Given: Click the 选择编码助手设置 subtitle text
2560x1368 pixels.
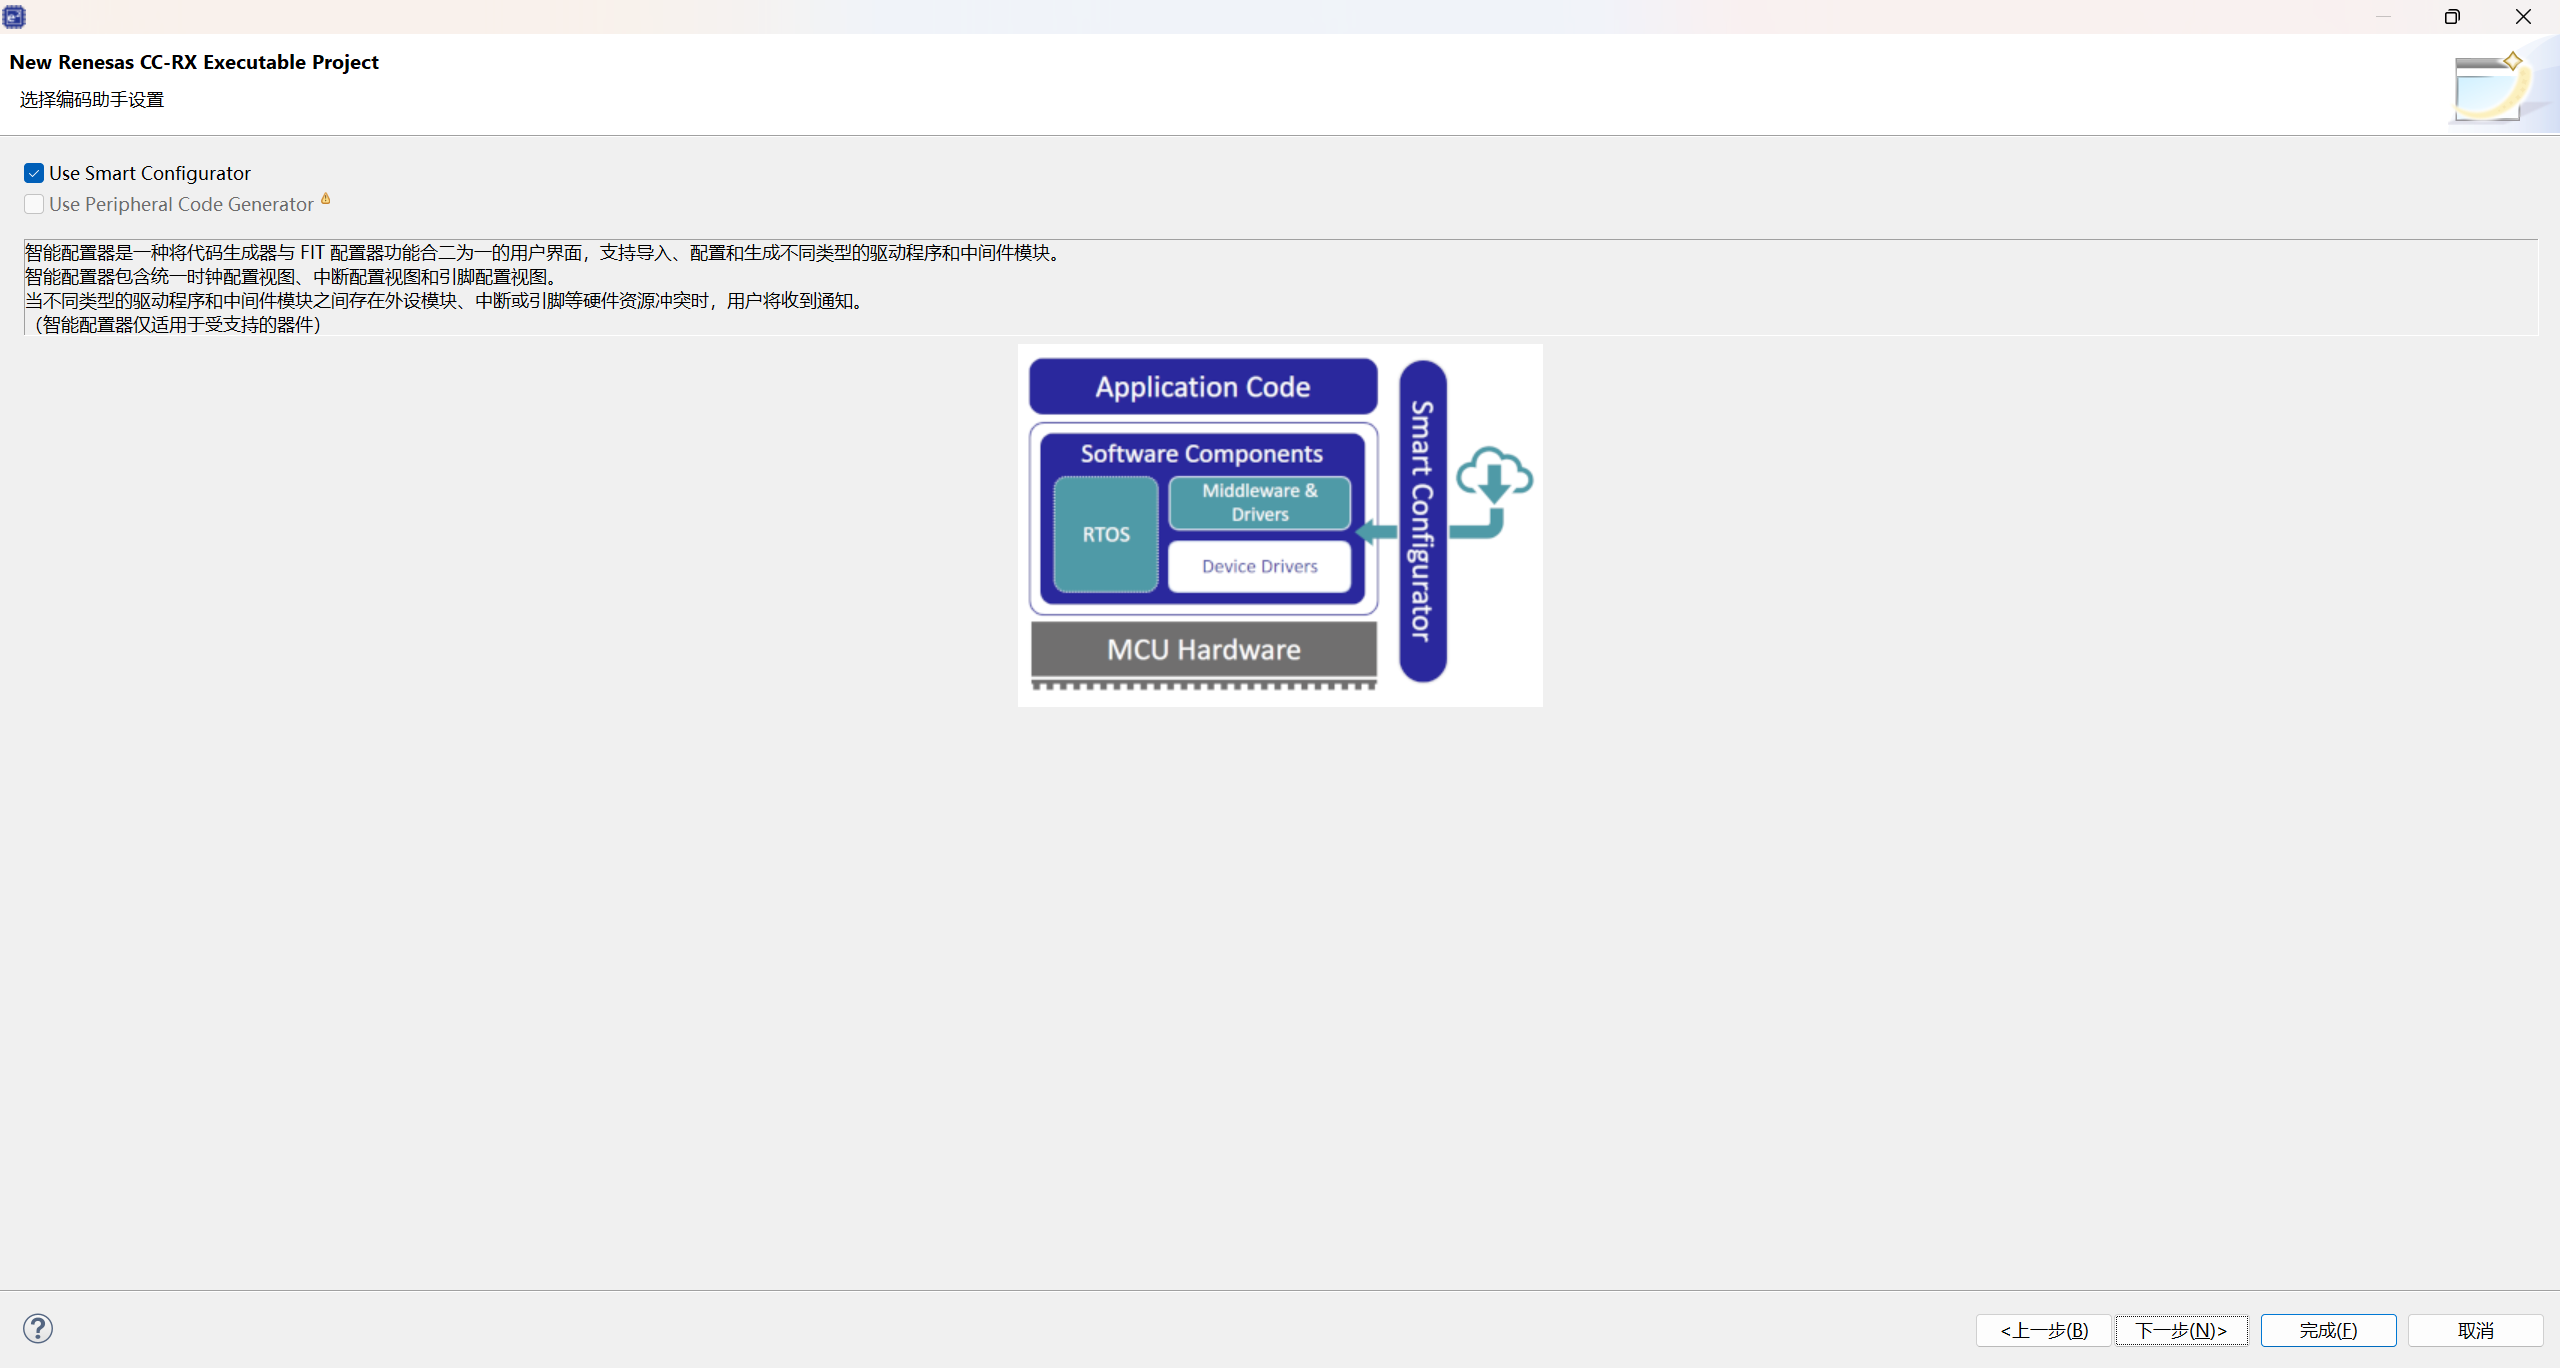Looking at the screenshot, I should pyautogui.click(x=92, y=100).
